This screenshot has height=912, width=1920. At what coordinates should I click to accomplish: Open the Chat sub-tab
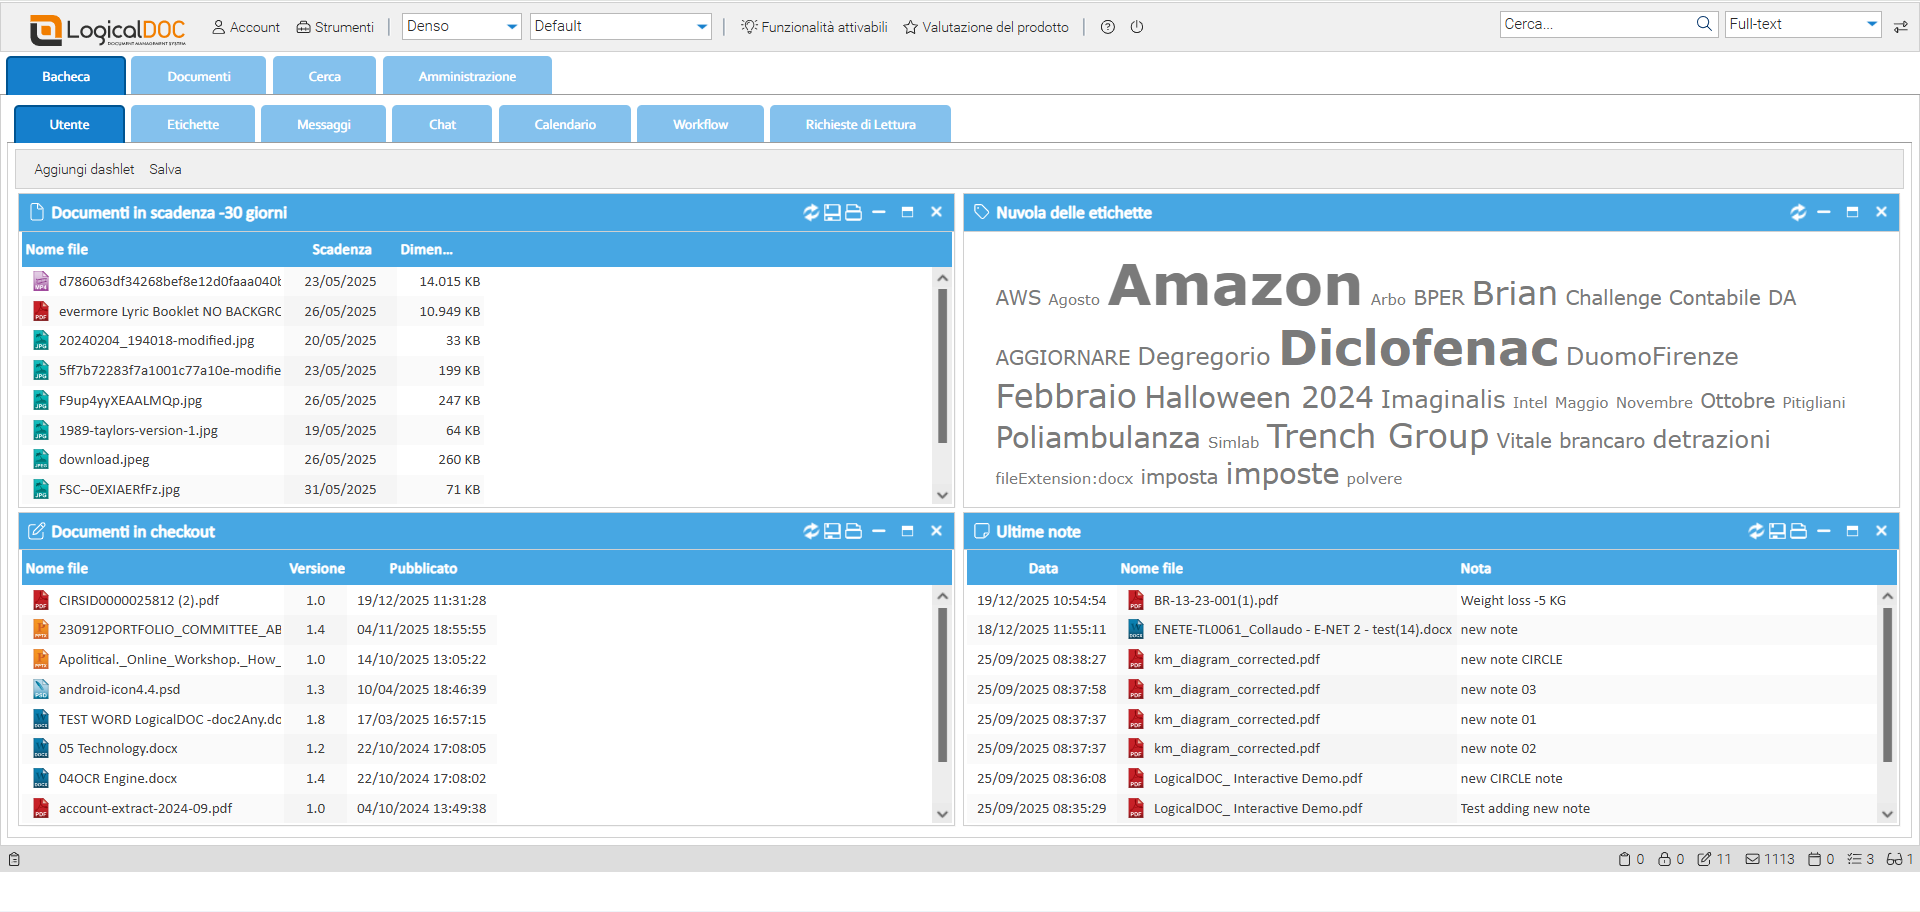click(x=442, y=124)
